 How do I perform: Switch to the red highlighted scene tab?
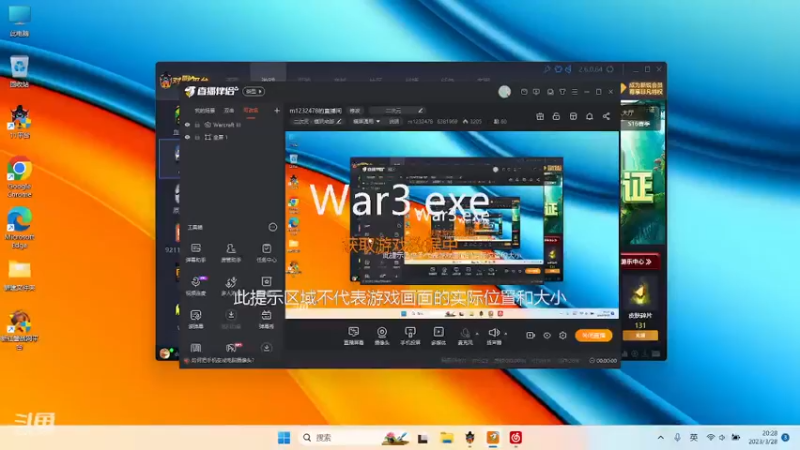pyautogui.click(x=251, y=110)
